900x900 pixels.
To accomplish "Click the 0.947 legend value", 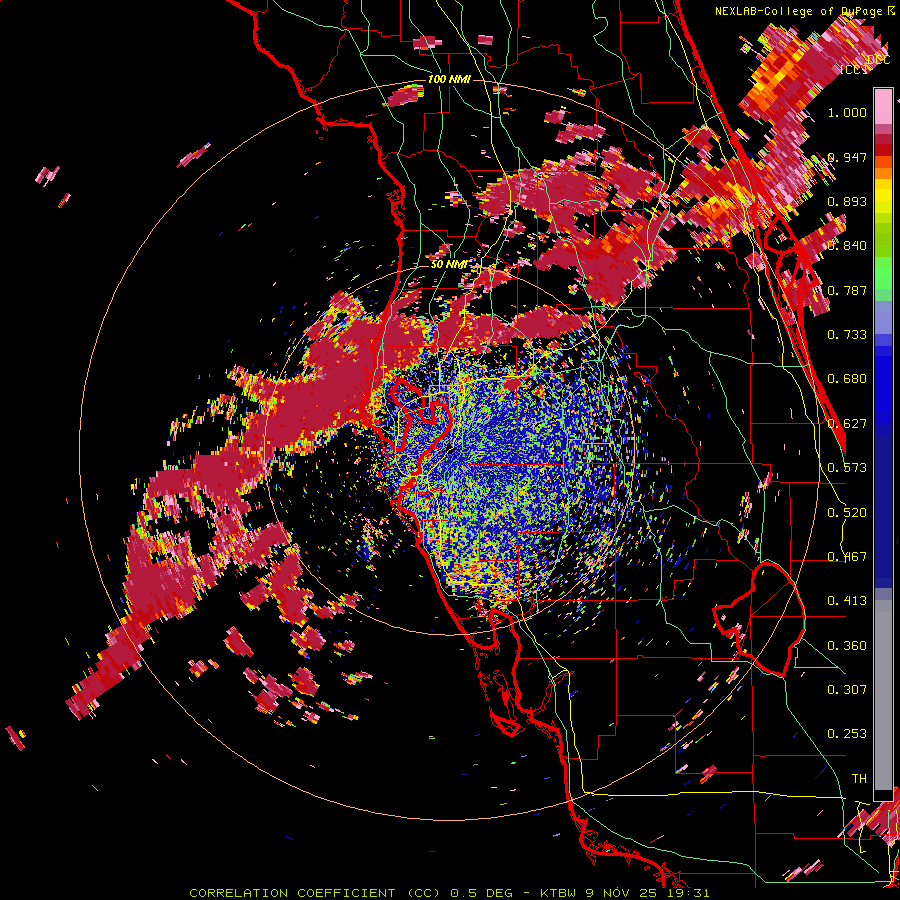I will [x=847, y=157].
